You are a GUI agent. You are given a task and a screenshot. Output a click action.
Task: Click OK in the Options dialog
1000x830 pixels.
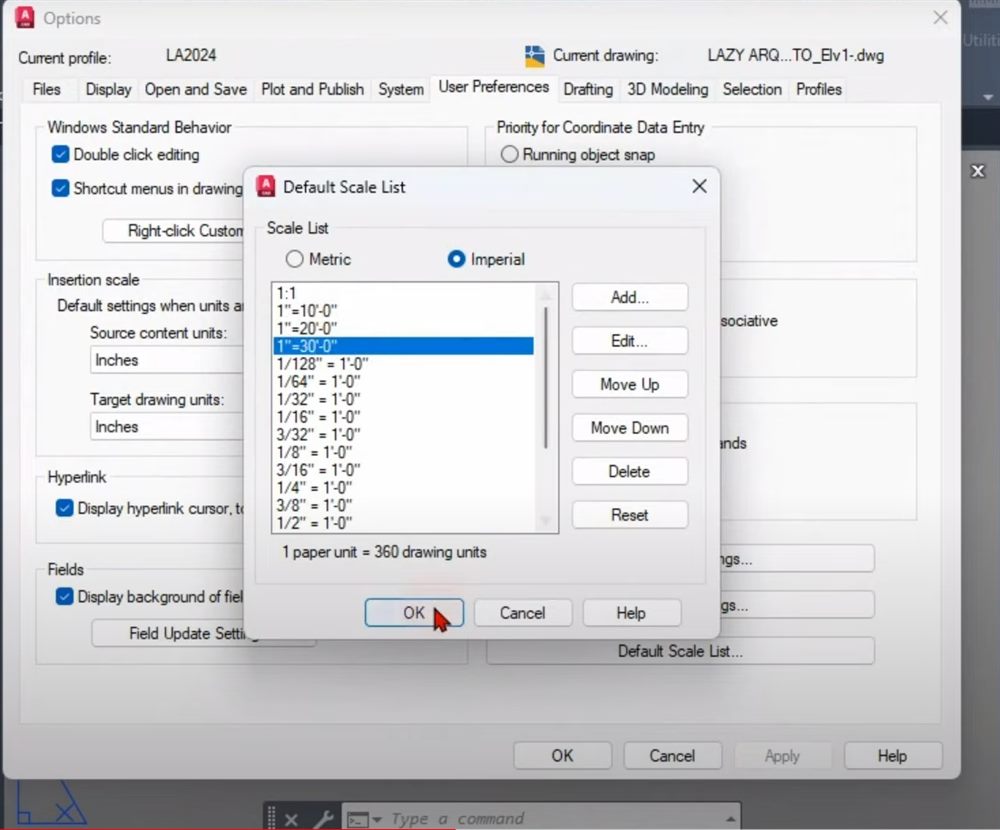coord(562,755)
